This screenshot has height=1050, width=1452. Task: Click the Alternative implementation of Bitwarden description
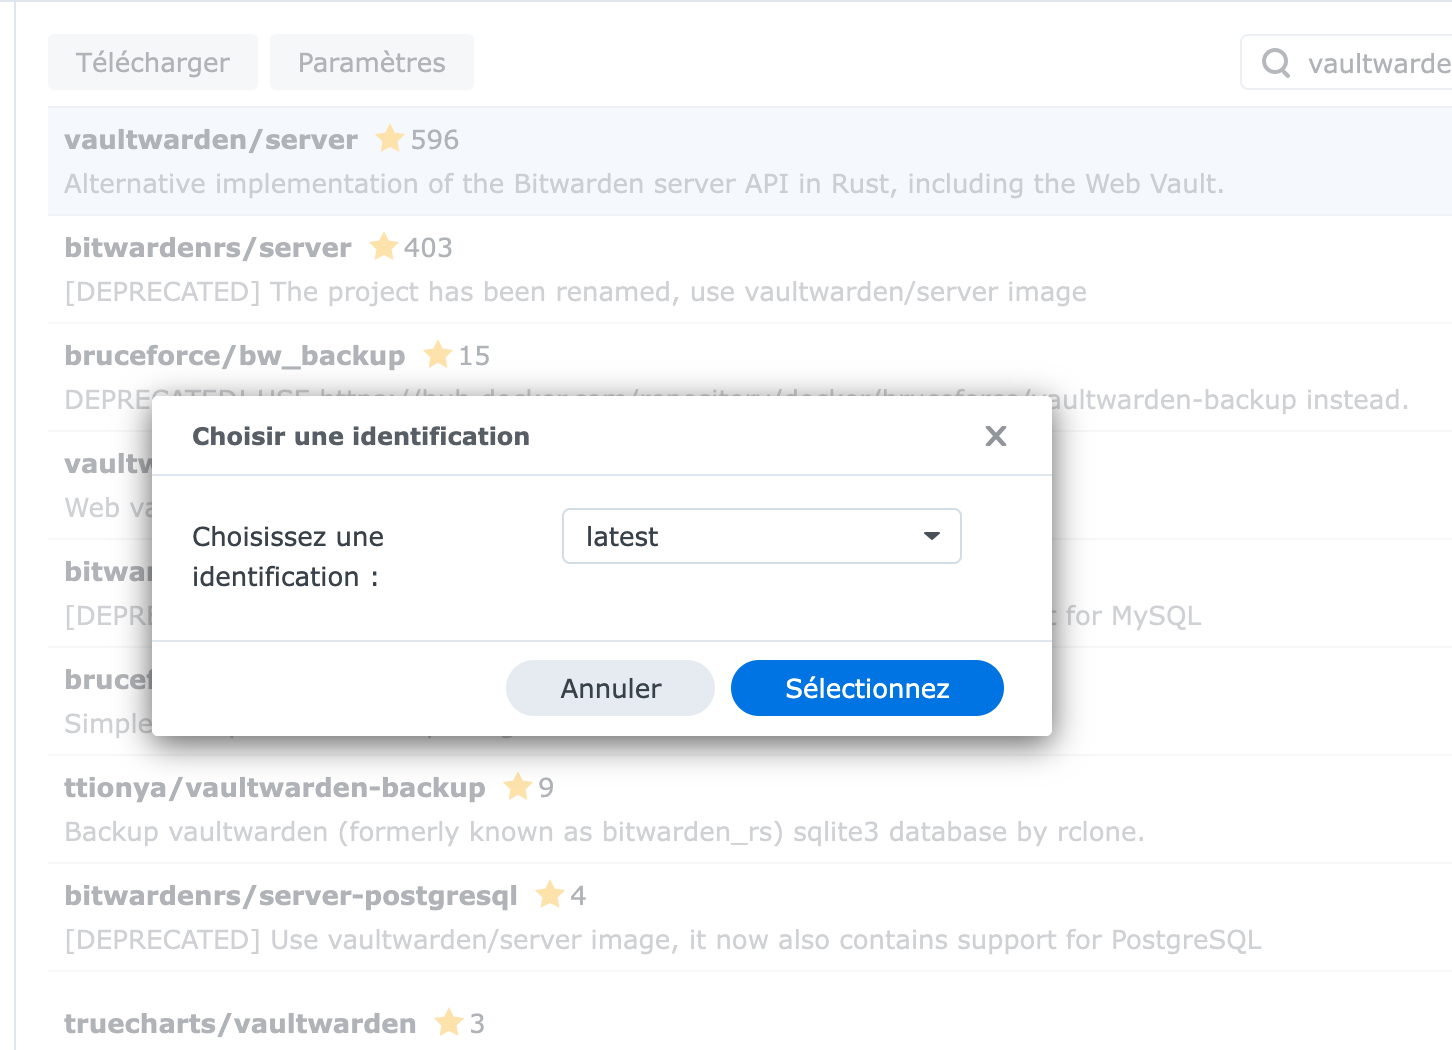click(x=644, y=184)
